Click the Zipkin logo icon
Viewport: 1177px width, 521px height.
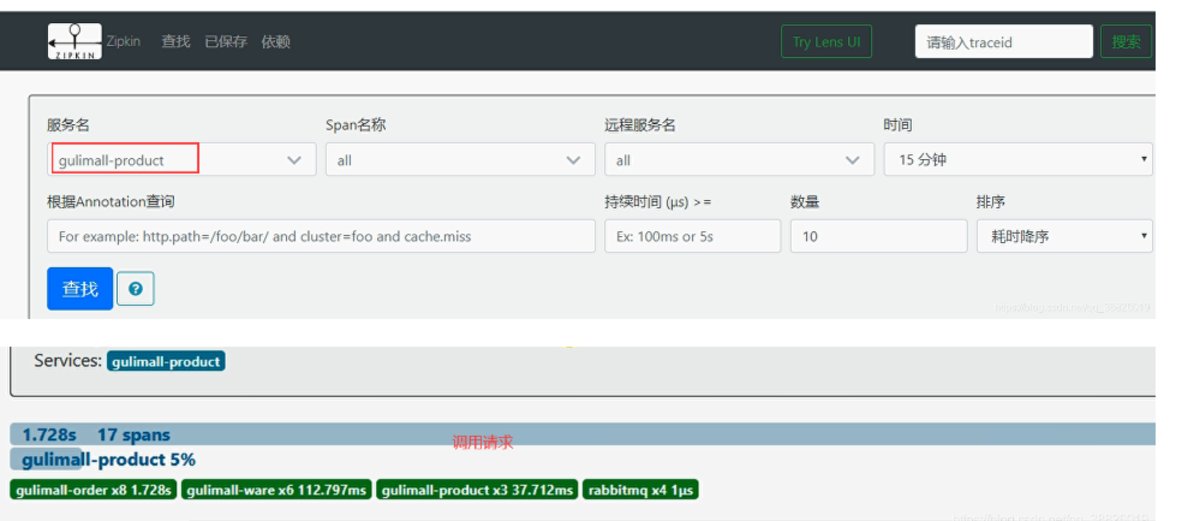pyautogui.click(x=74, y=41)
